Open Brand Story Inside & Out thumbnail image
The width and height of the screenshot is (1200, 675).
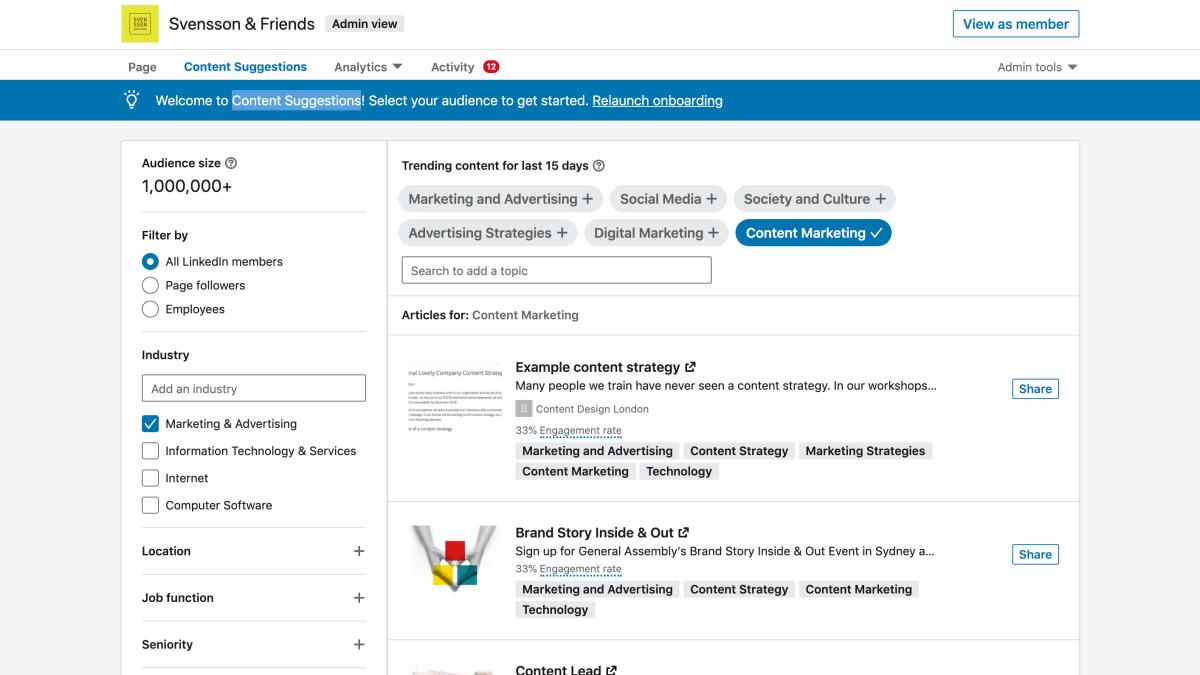tap(455, 558)
